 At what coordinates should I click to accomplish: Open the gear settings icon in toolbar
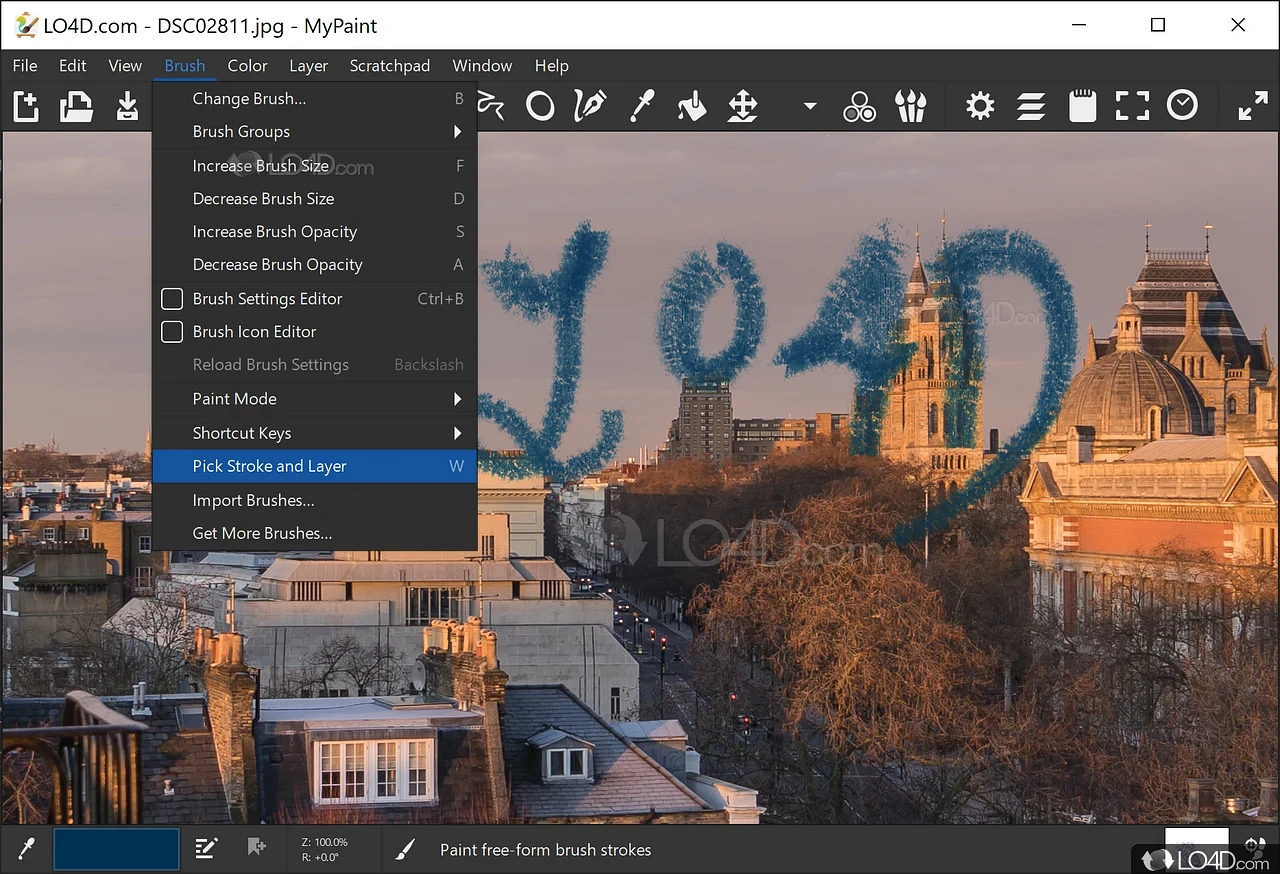pos(980,105)
